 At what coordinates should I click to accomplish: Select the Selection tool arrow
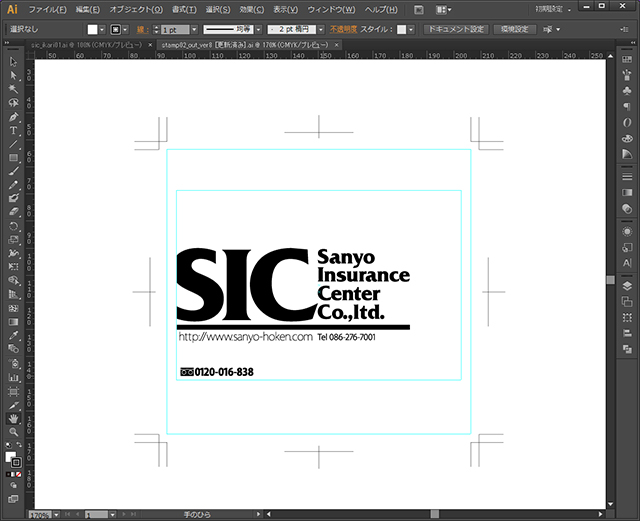click(13, 62)
